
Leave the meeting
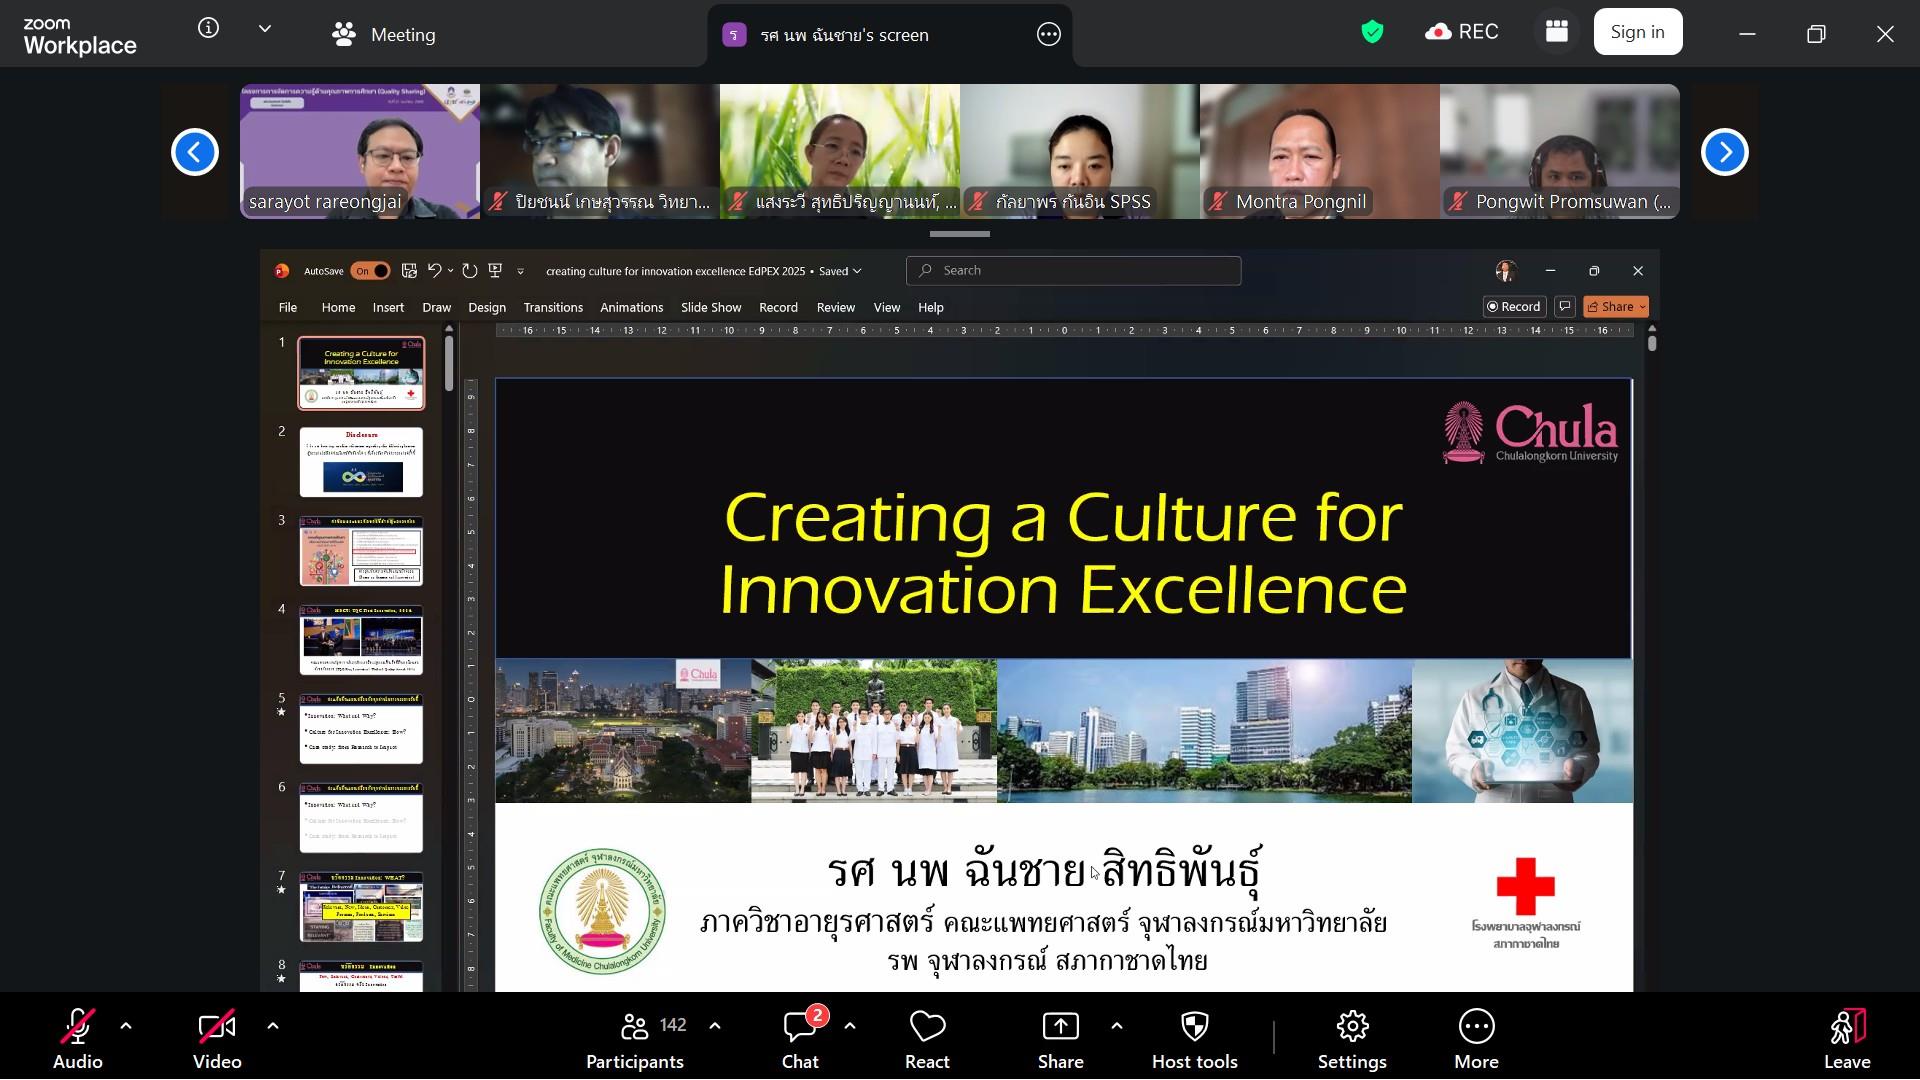(x=1846, y=1040)
